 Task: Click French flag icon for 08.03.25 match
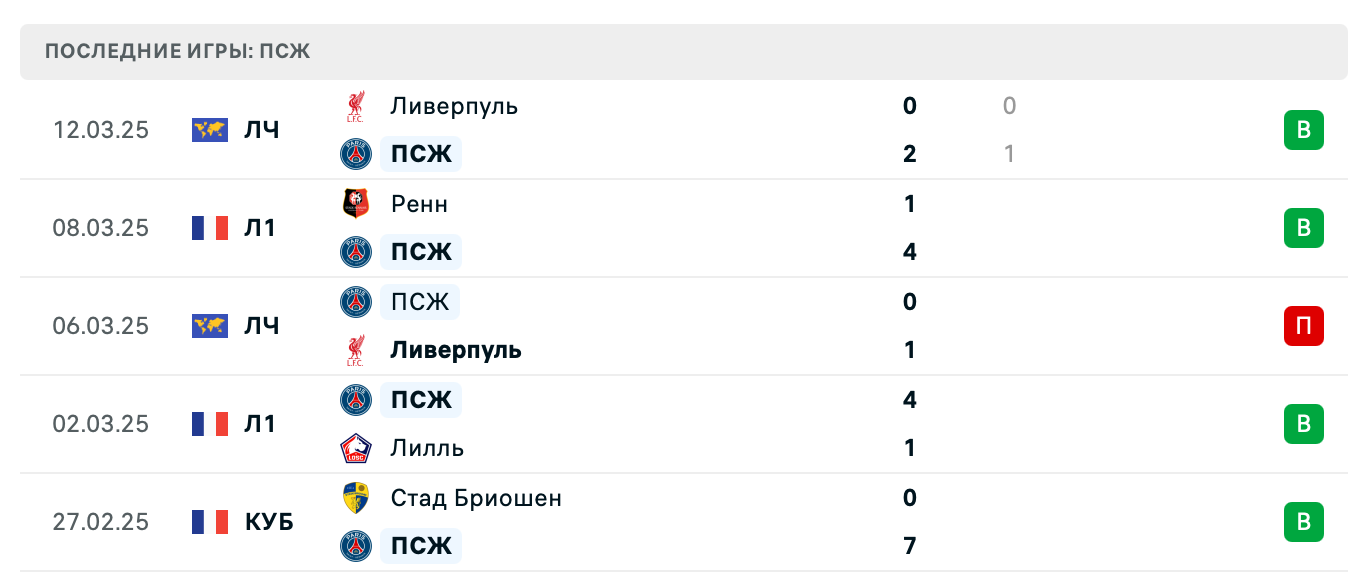(x=210, y=228)
